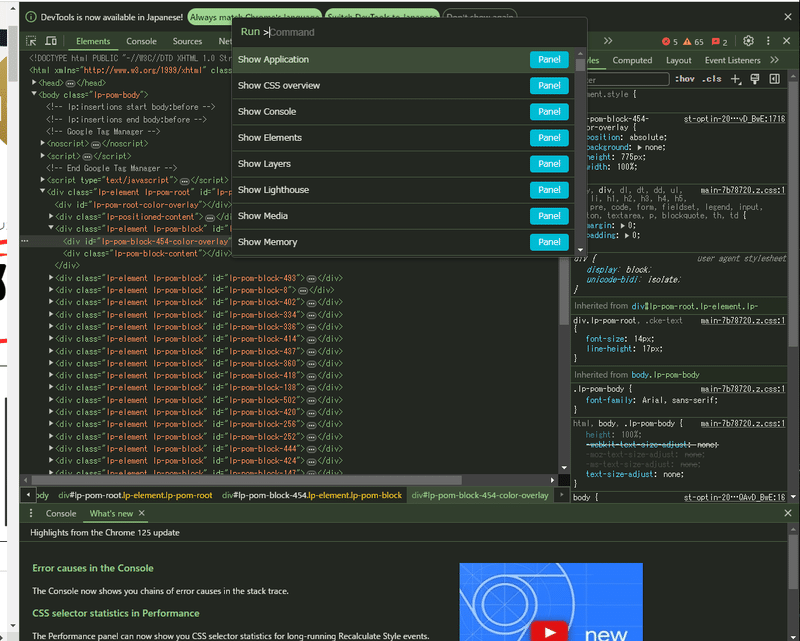Image resolution: width=800 pixels, height=641 pixels.
Task: Click Panel button beside Show Layers
Action: (x=549, y=164)
